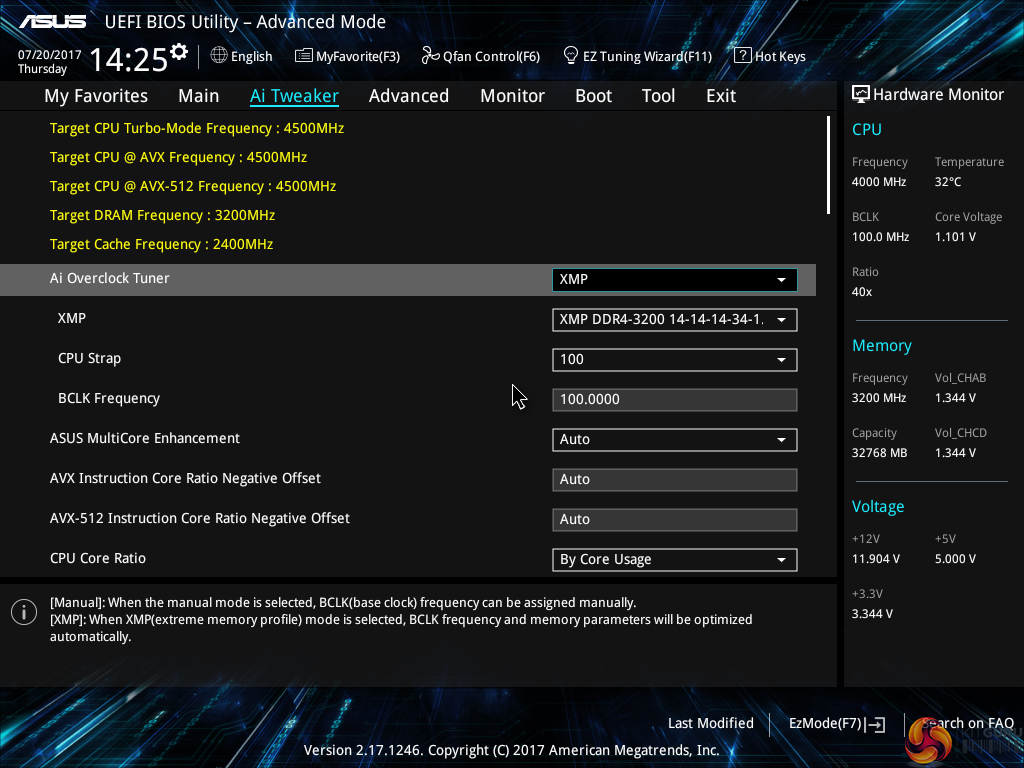Click the BCLK Frequency input field
The image size is (1024, 768).
674,400
